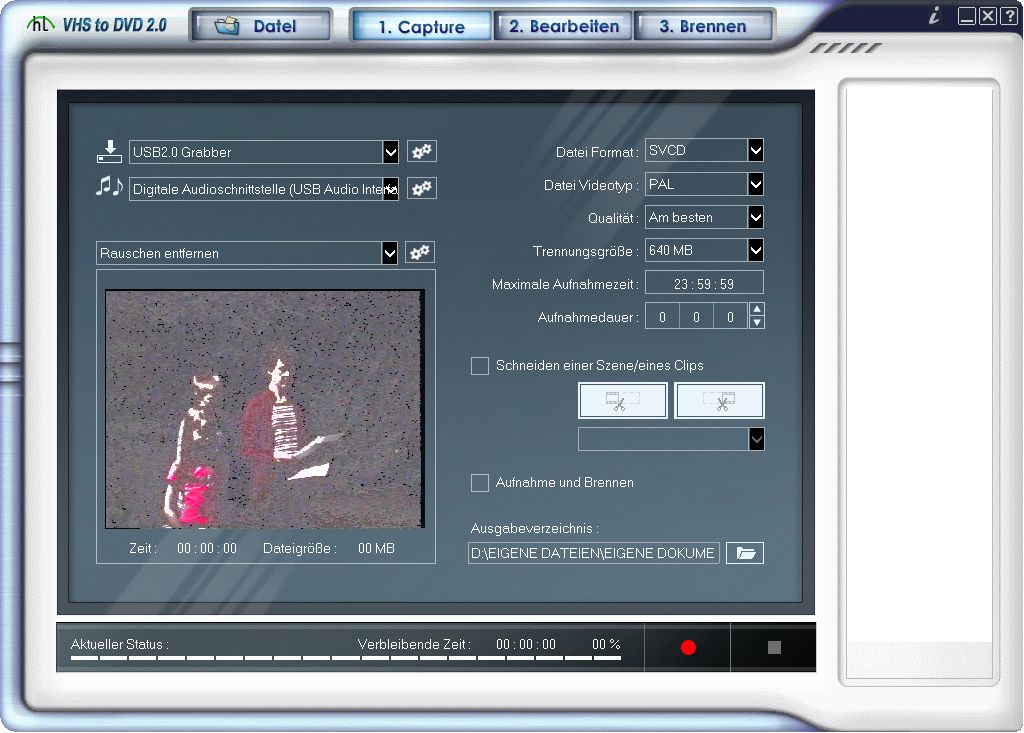Browse for output folder icon

point(745,553)
